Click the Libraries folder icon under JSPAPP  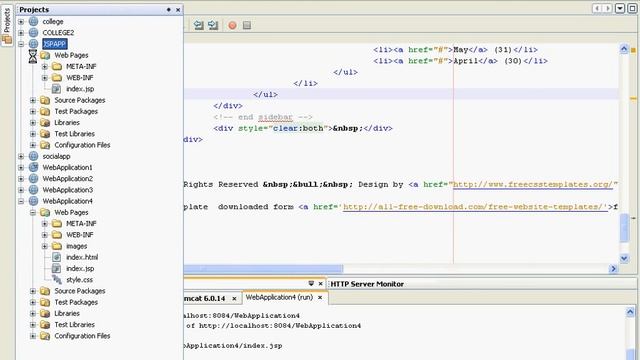point(45,122)
